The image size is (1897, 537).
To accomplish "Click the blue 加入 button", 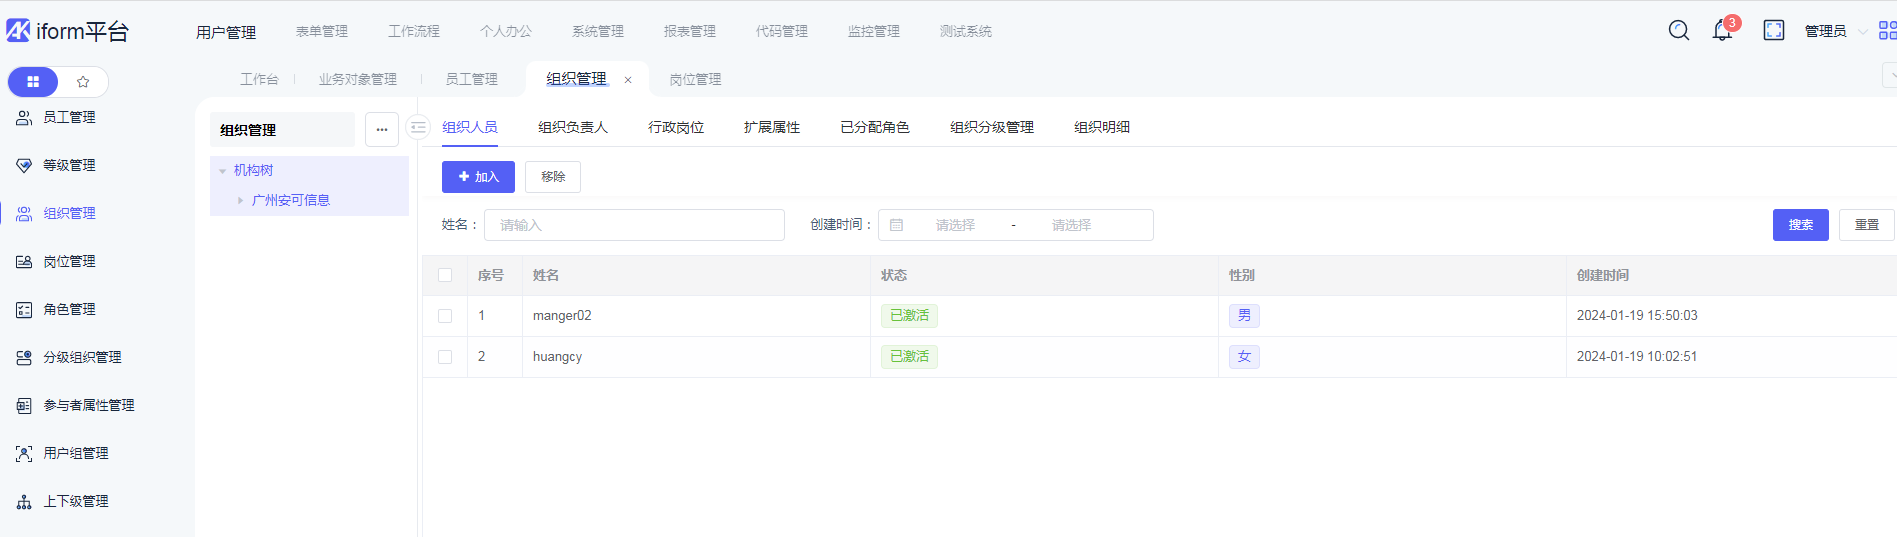I will 478,177.
